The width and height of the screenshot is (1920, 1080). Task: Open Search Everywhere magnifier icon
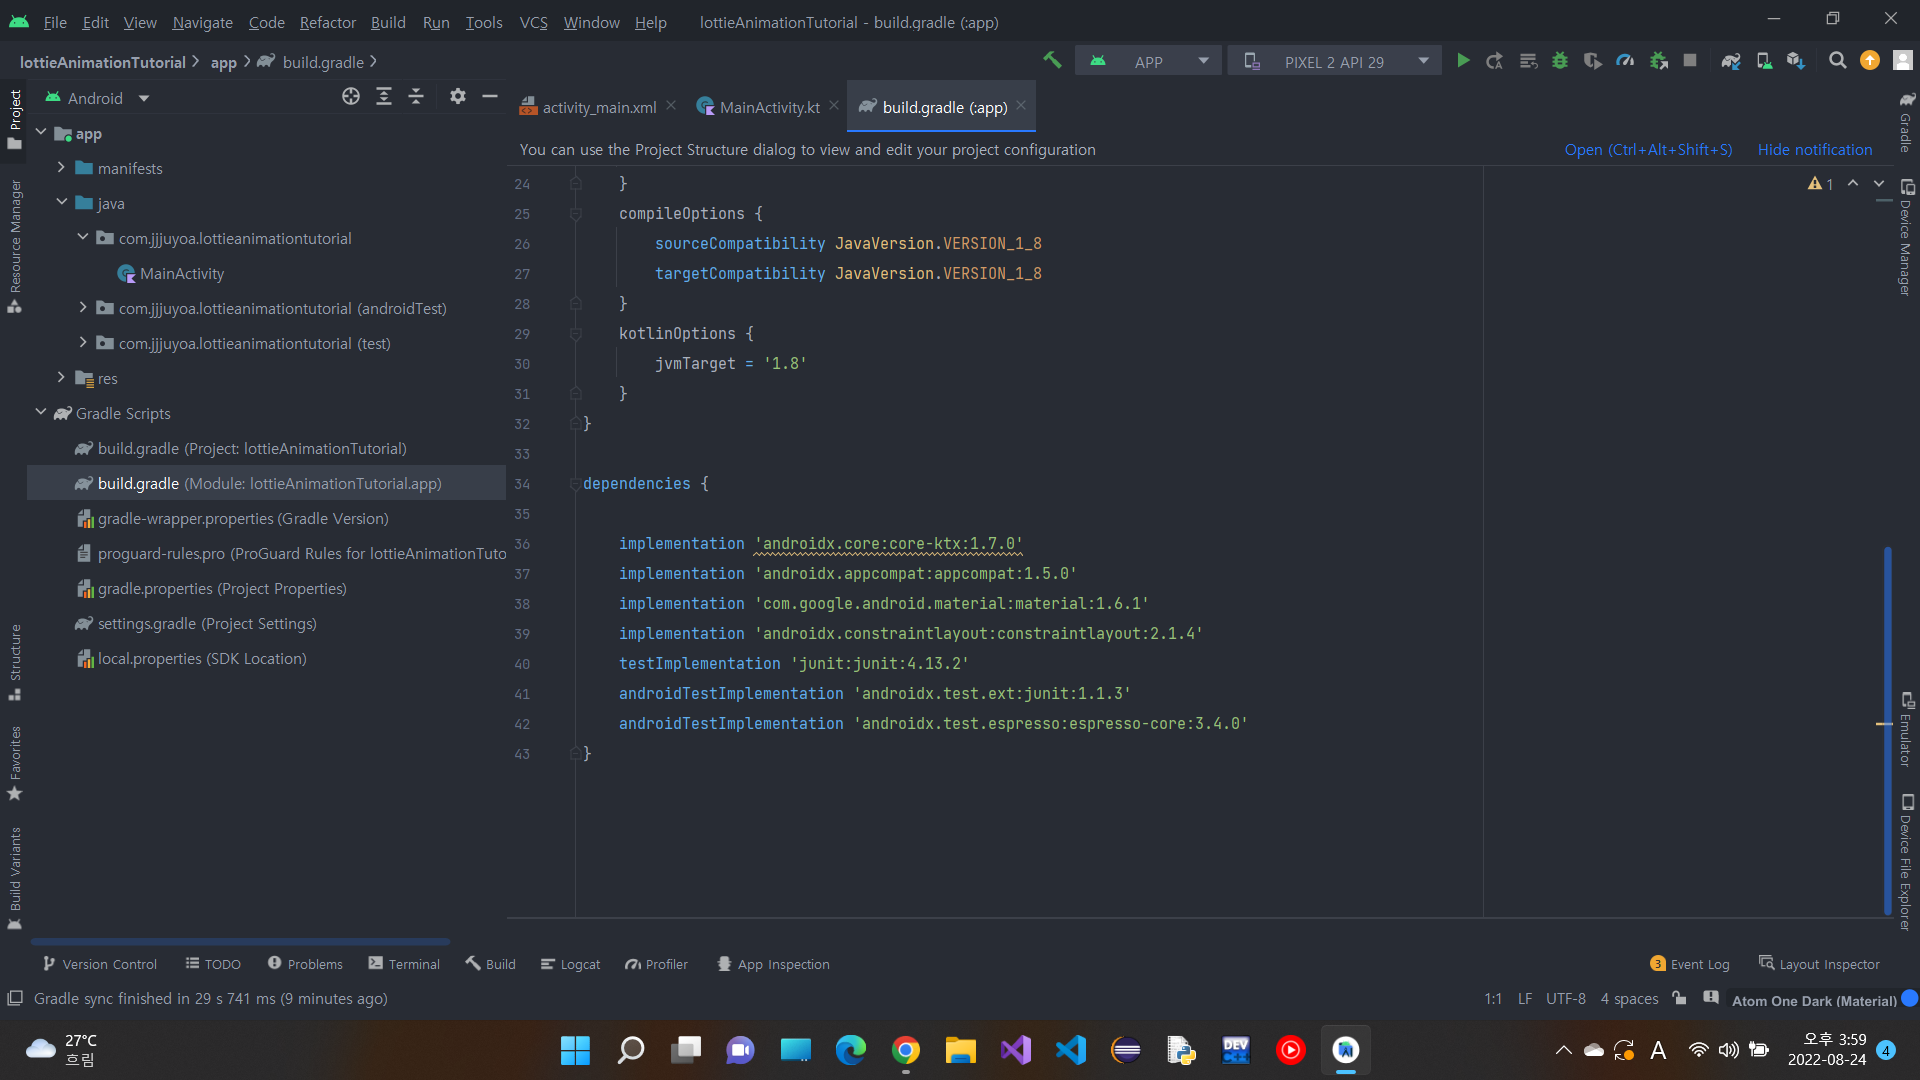coord(1837,61)
